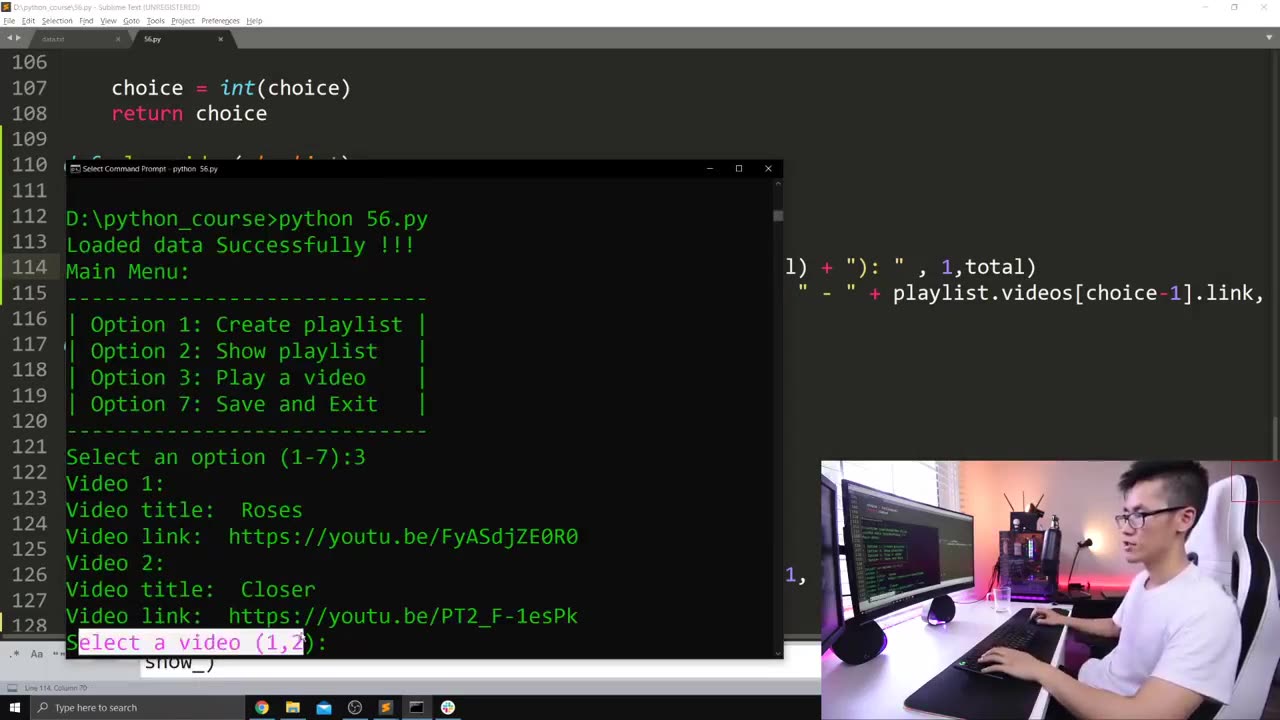Click 'Video title: Closer' in Command Prompt
The image size is (1280, 720).
tap(191, 589)
